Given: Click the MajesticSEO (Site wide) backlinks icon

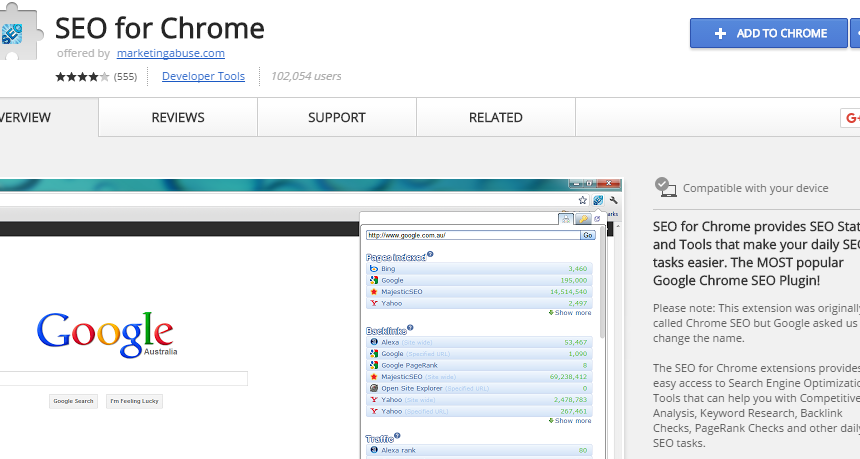Looking at the screenshot, I should [x=374, y=377].
